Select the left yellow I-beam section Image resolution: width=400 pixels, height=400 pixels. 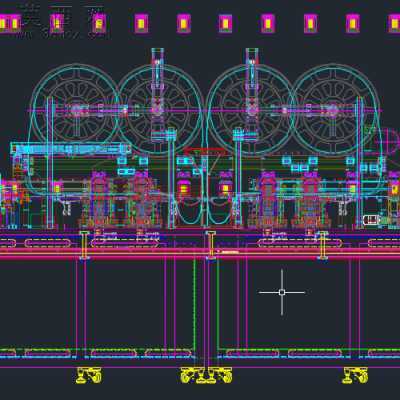point(84,245)
